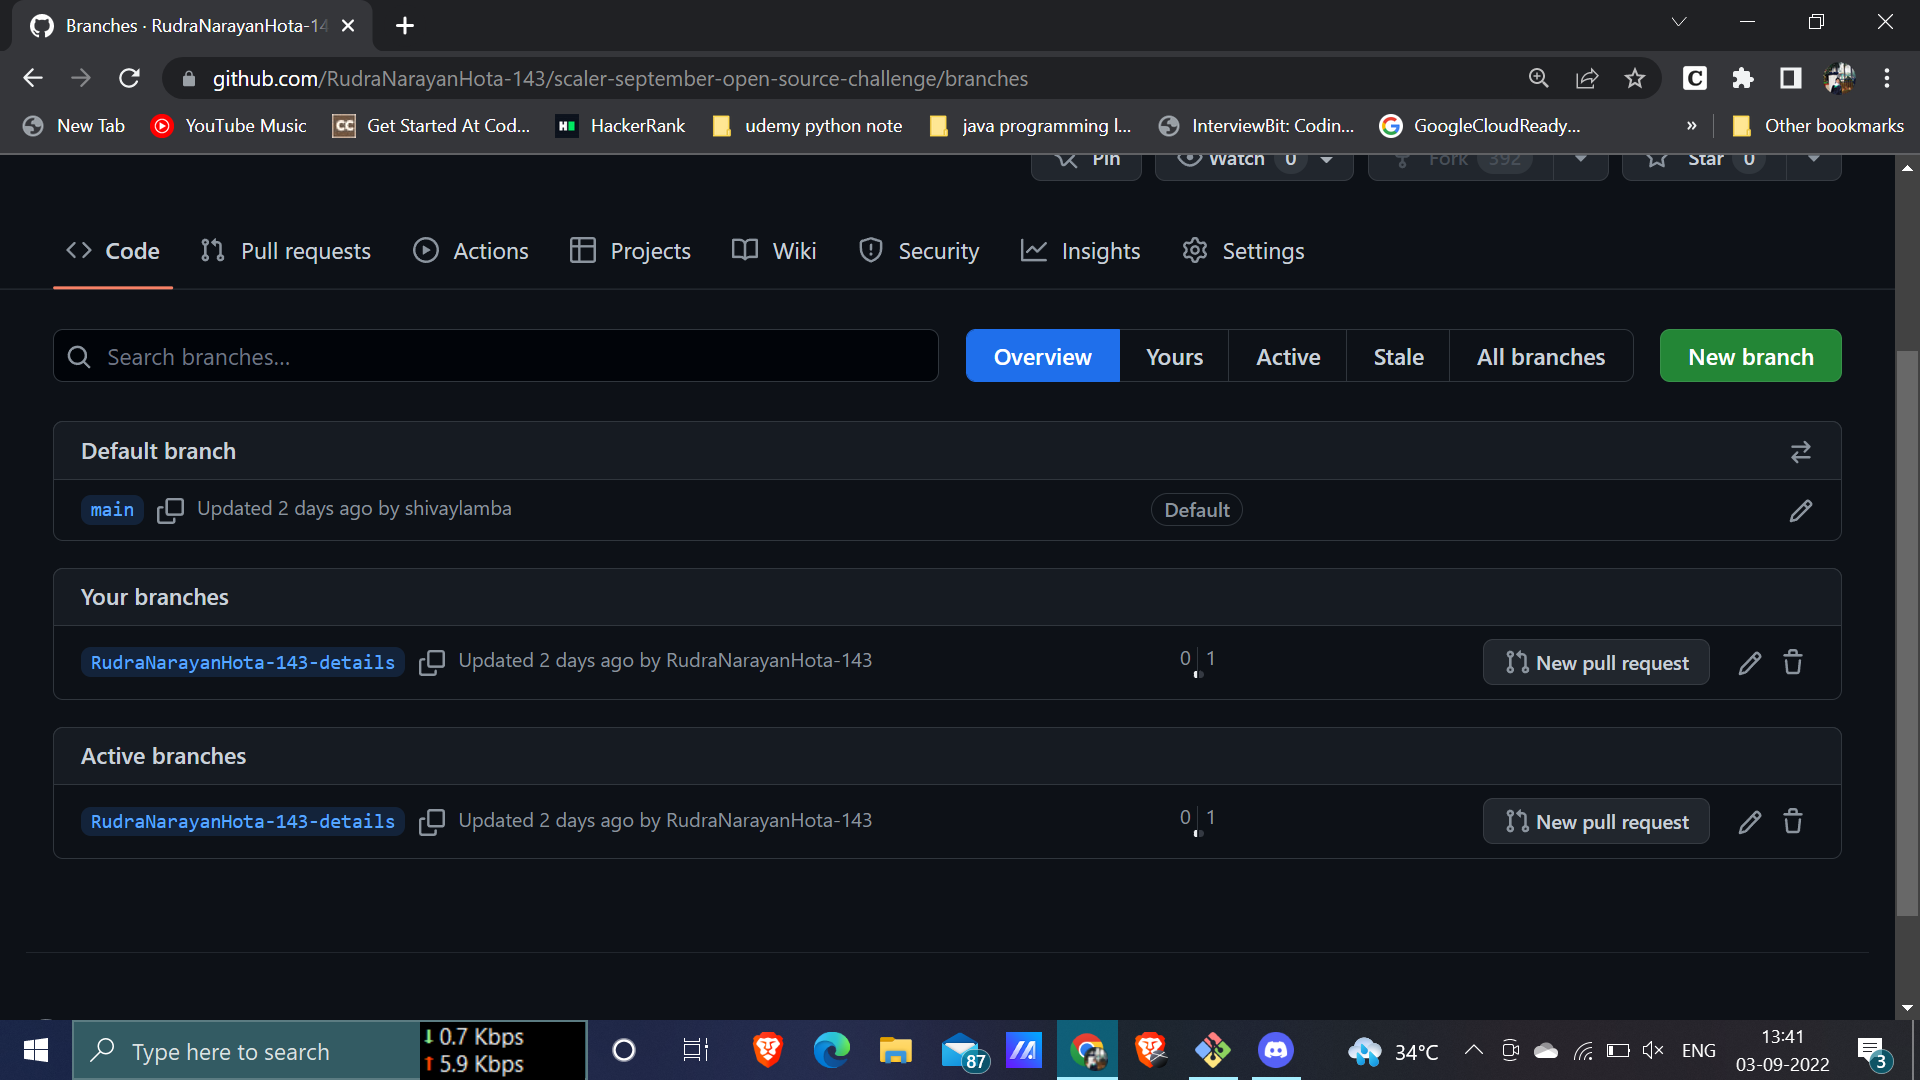
Task: Show hidden bookmarks with the chevron
Action: click(1692, 126)
